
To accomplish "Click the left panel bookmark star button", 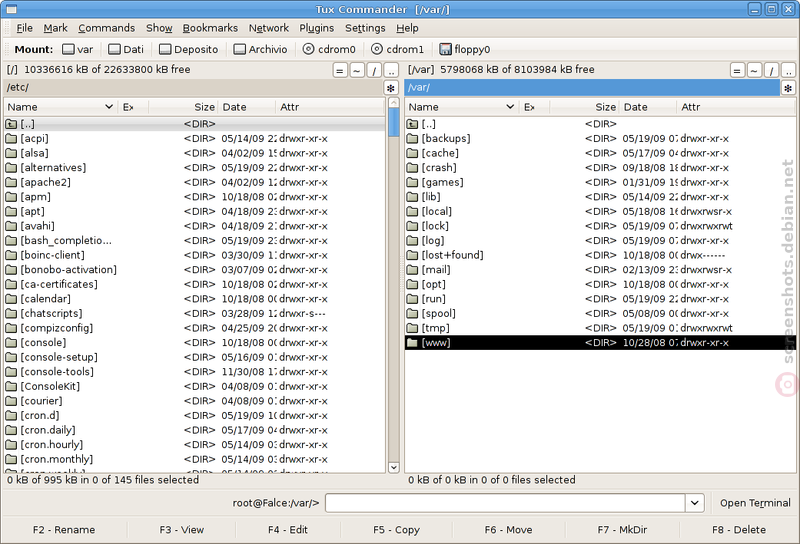I will (x=391, y=88).
